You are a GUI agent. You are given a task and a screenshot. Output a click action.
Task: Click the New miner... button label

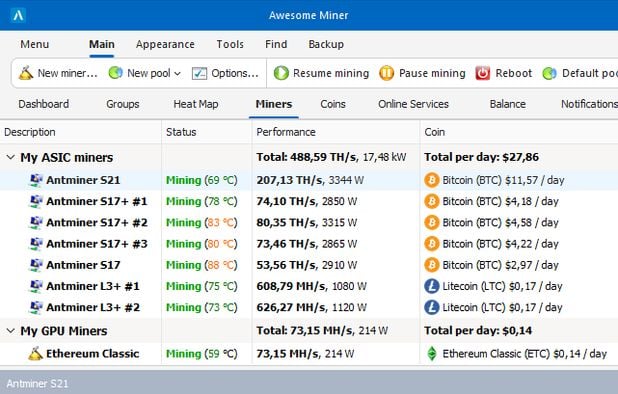(x=67, y=73)
